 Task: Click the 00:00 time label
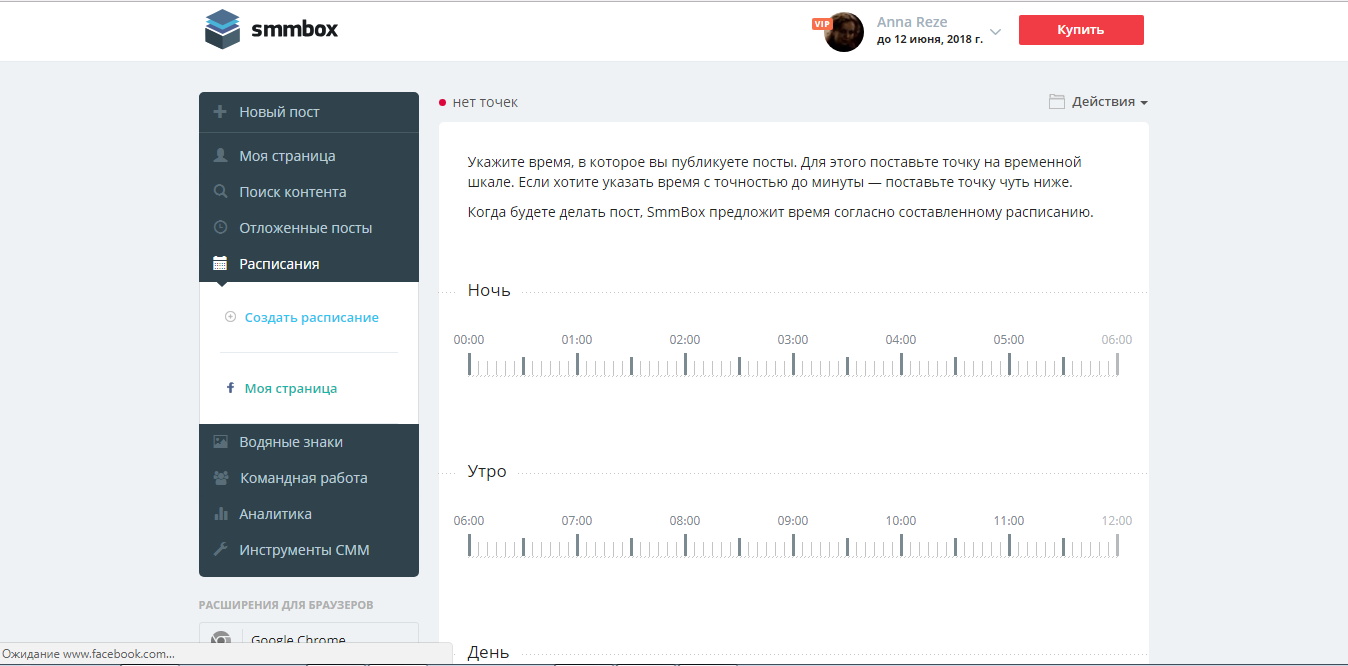click(469, 340)
